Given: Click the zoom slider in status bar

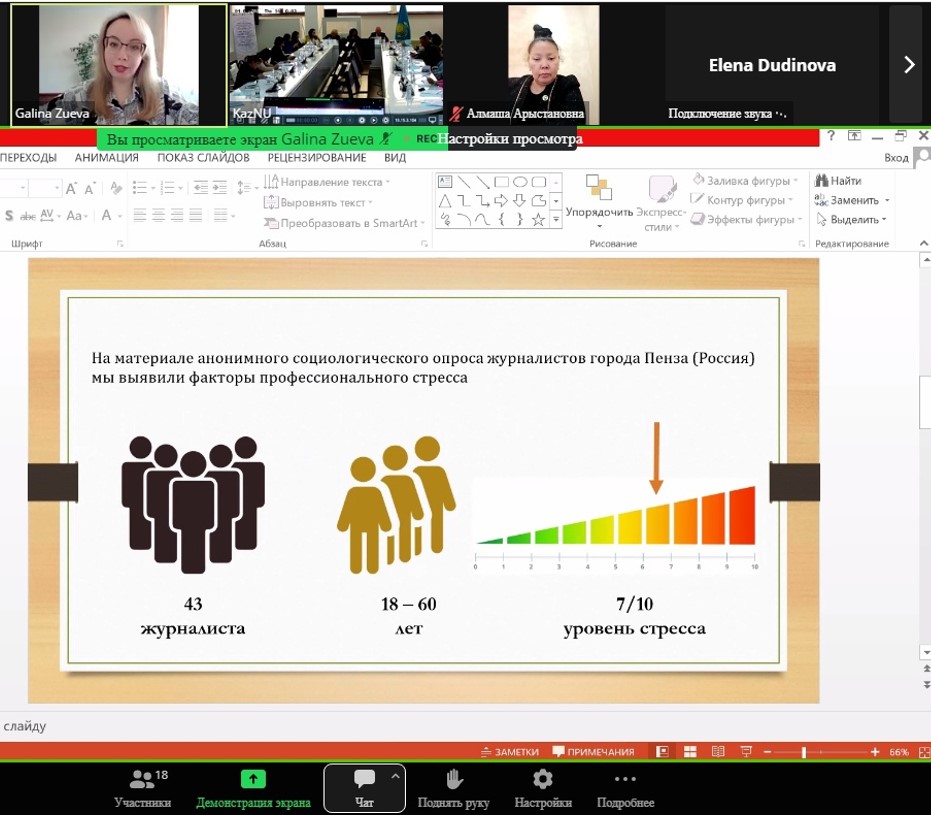Looking at the screenshot, I should click(x=804, y=752).
